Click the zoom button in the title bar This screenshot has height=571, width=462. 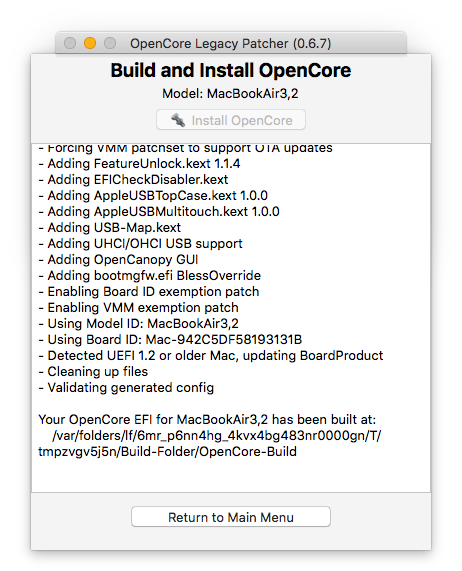[x=110, y=43]
